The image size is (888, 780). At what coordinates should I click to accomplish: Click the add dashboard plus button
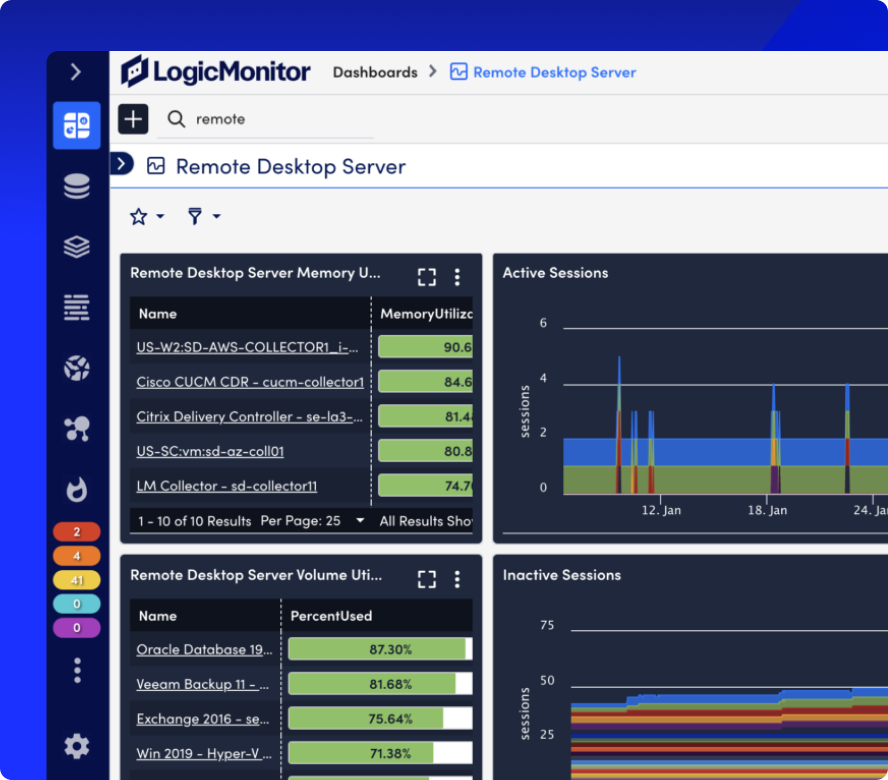pyautogui.click(x=133, y=119)
